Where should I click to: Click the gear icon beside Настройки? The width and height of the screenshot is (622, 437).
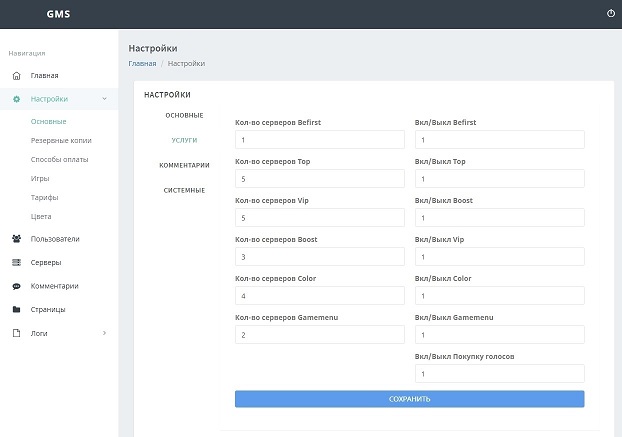click(x=16, y=99)
